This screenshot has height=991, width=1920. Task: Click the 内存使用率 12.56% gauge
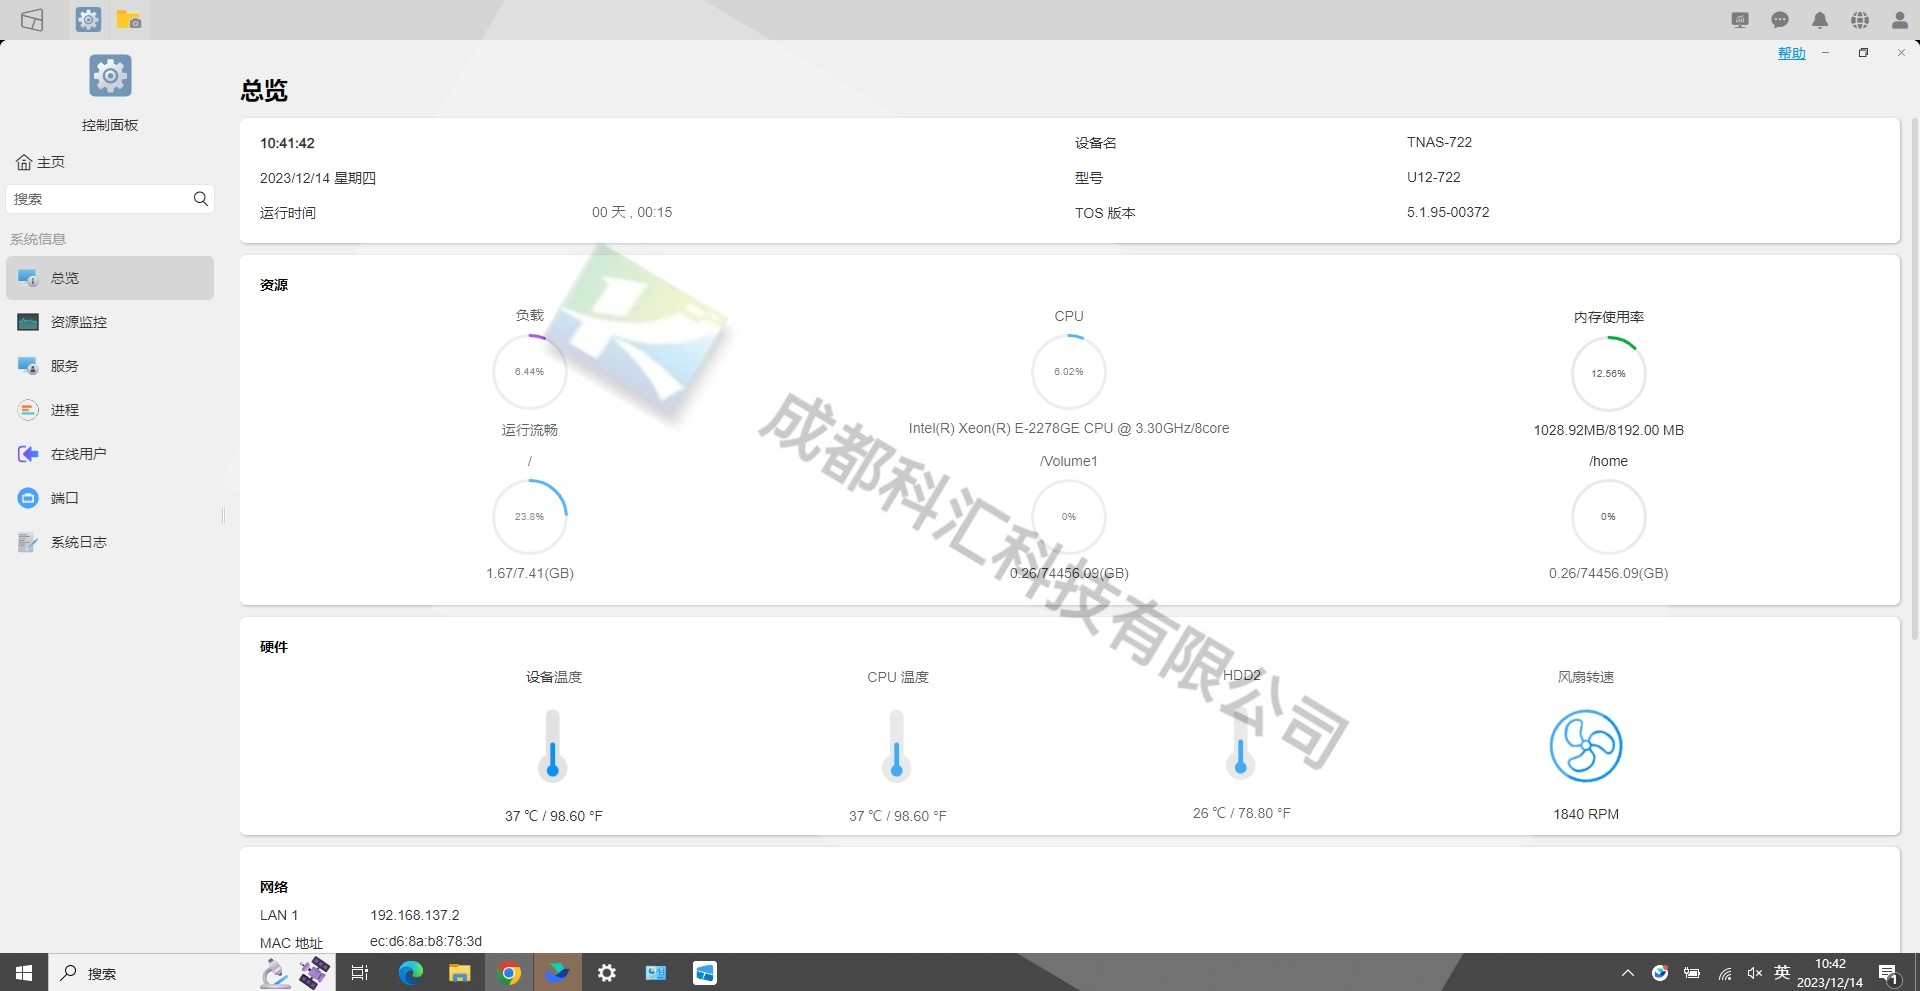(x=1608, y=373)
